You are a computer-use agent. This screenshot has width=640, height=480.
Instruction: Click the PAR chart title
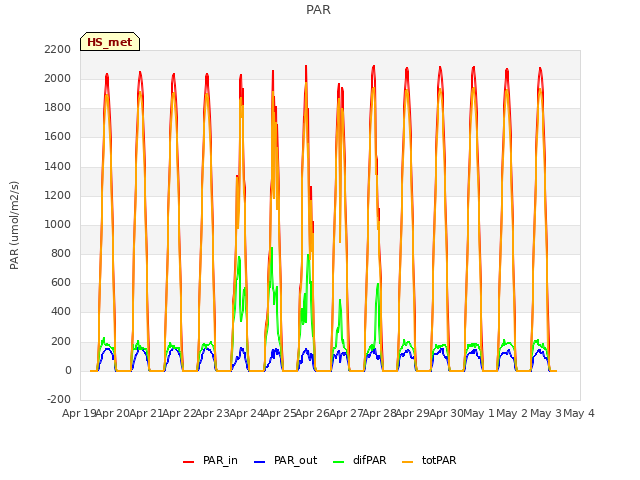click(318, 9)
